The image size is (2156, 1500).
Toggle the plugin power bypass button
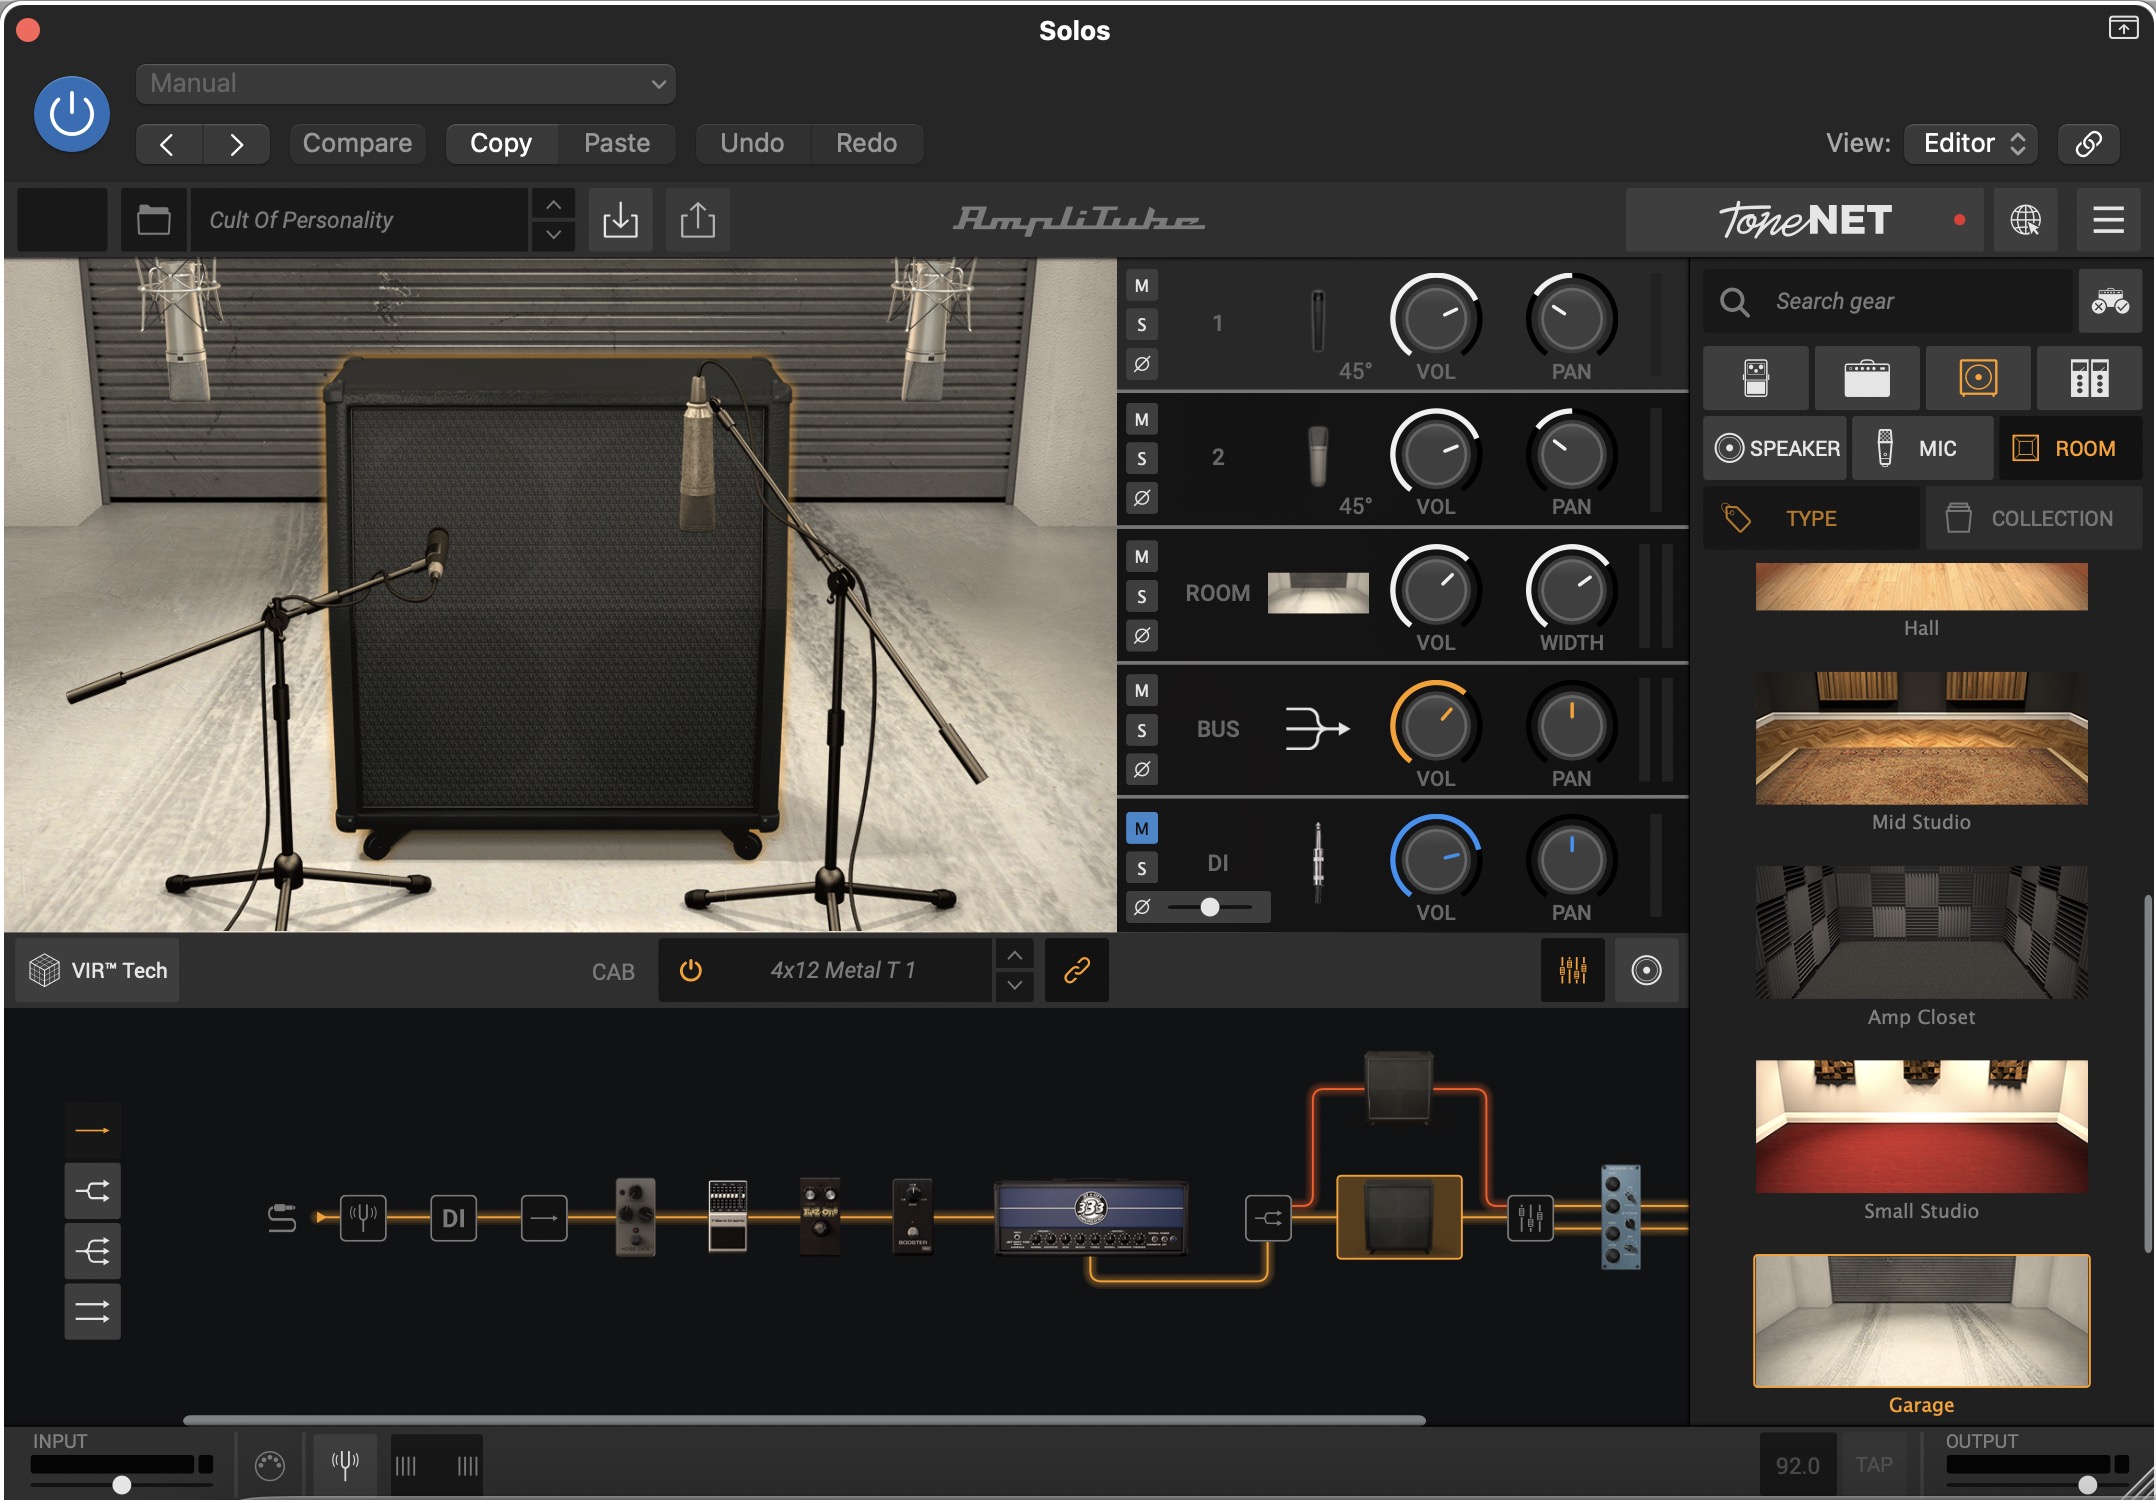tap(72, 114)
